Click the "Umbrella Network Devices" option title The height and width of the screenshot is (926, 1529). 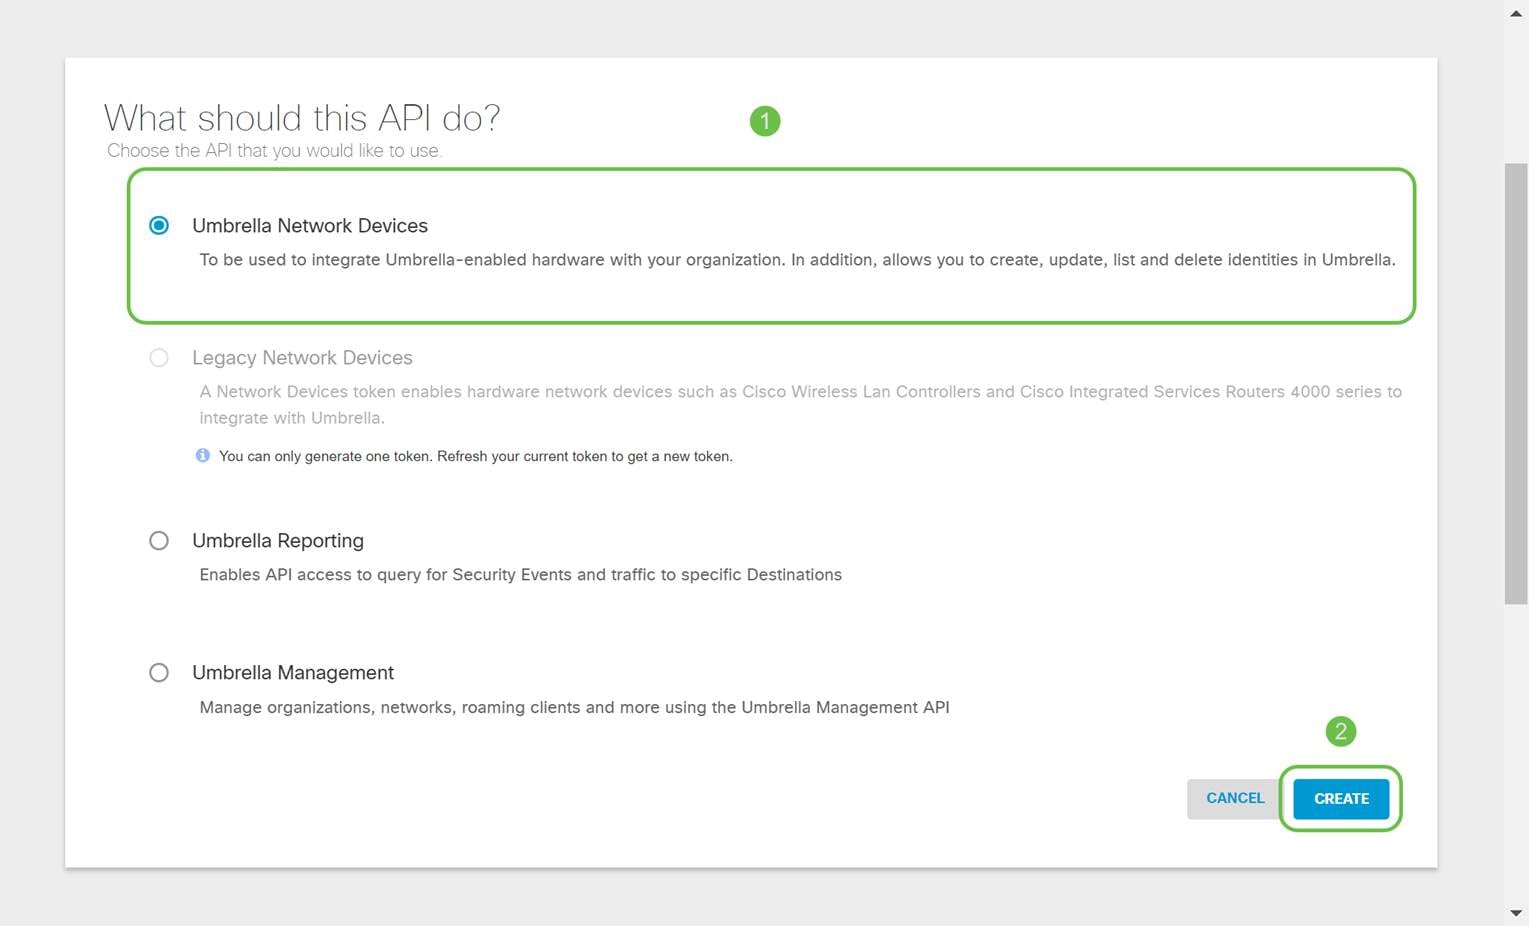click(x=310, y=226)
